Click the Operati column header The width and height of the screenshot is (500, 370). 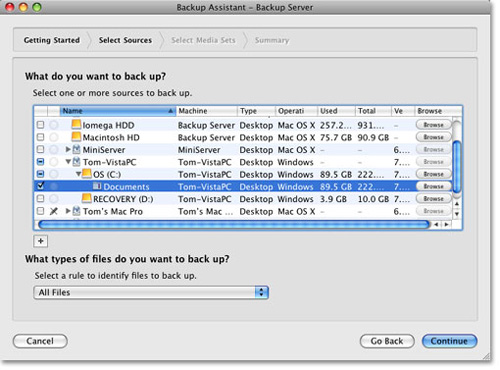click(x=296, y=111)
